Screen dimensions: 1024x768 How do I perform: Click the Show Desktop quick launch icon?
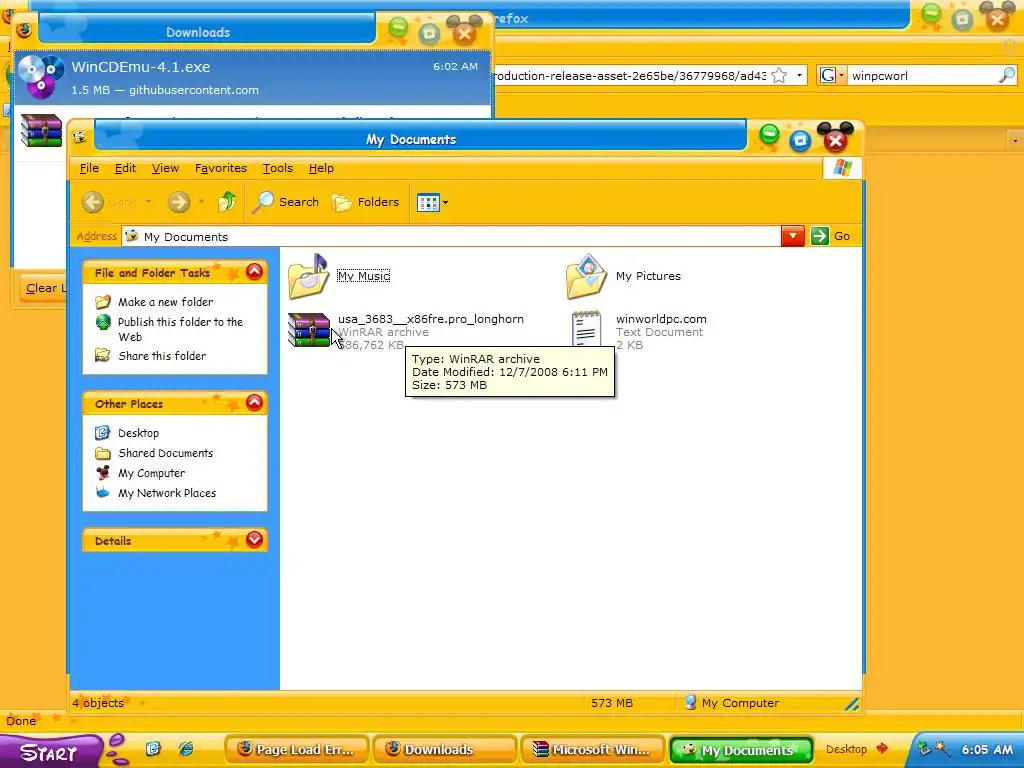[x=153, y=748]
